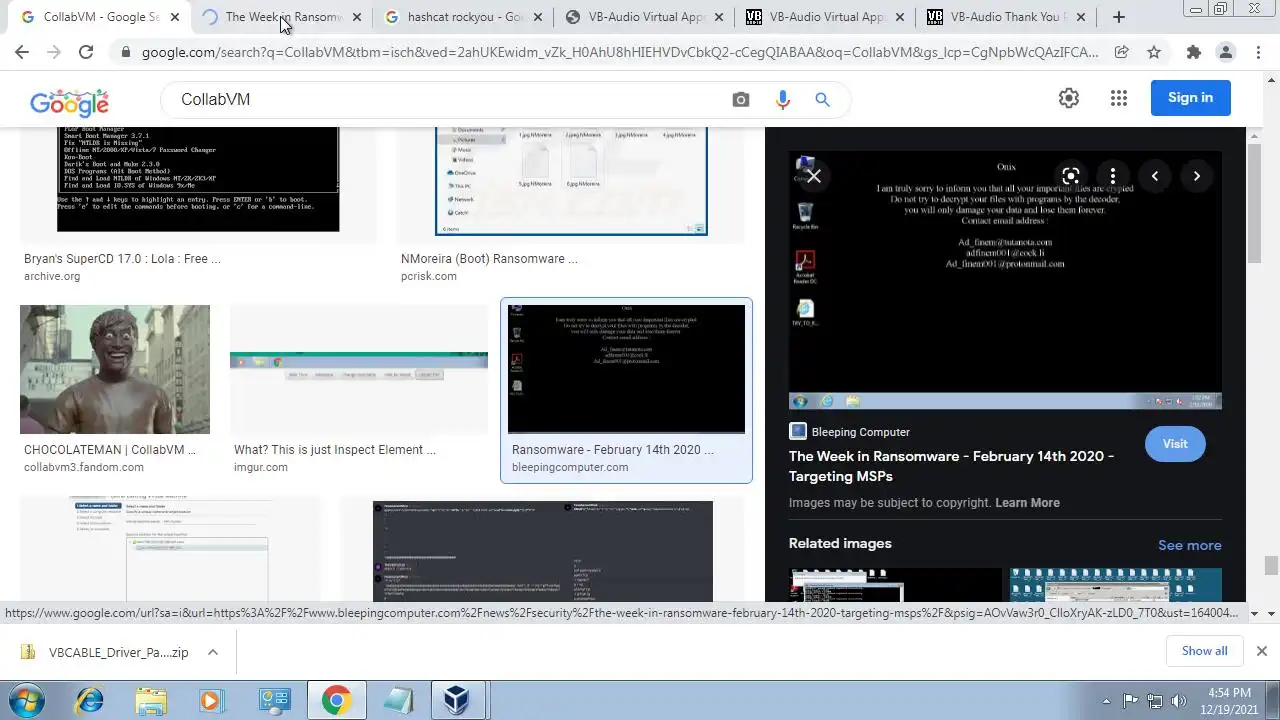Open Google Lens on preview image
Image resolution: width=1280 pixels, height=720 pixels.
click(x=1071, y=176)
